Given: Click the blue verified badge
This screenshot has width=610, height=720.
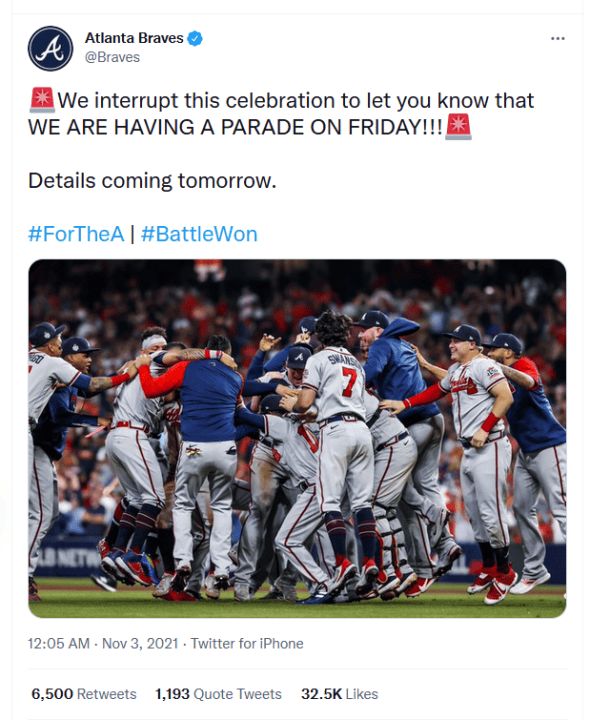Looking at the screenshot, I should (x=196, y=38).
